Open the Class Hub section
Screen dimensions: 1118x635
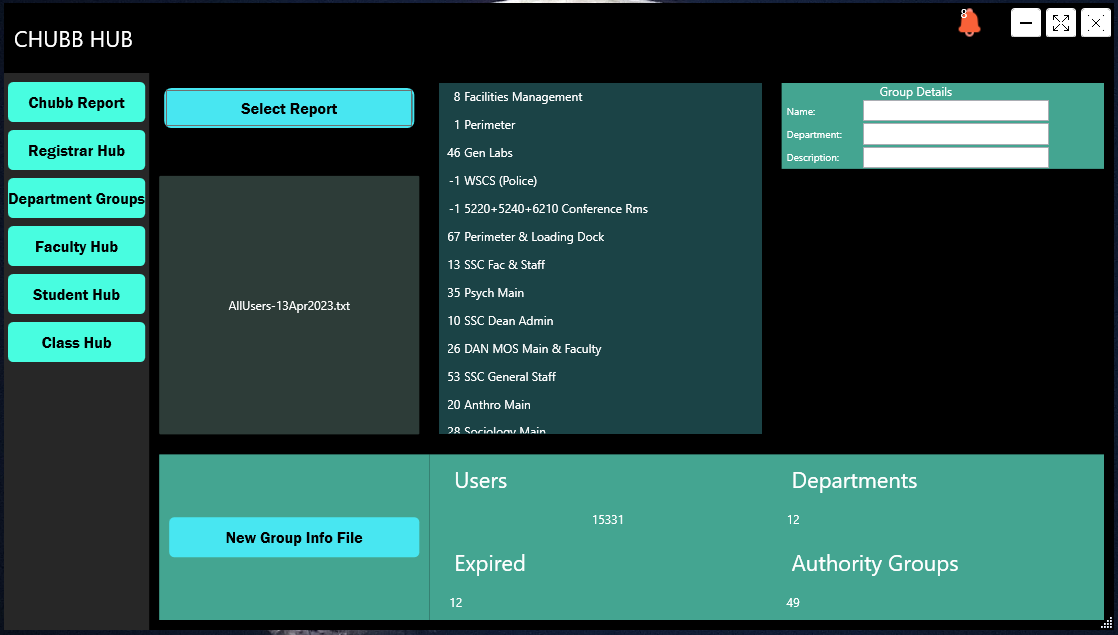(77, 343)
